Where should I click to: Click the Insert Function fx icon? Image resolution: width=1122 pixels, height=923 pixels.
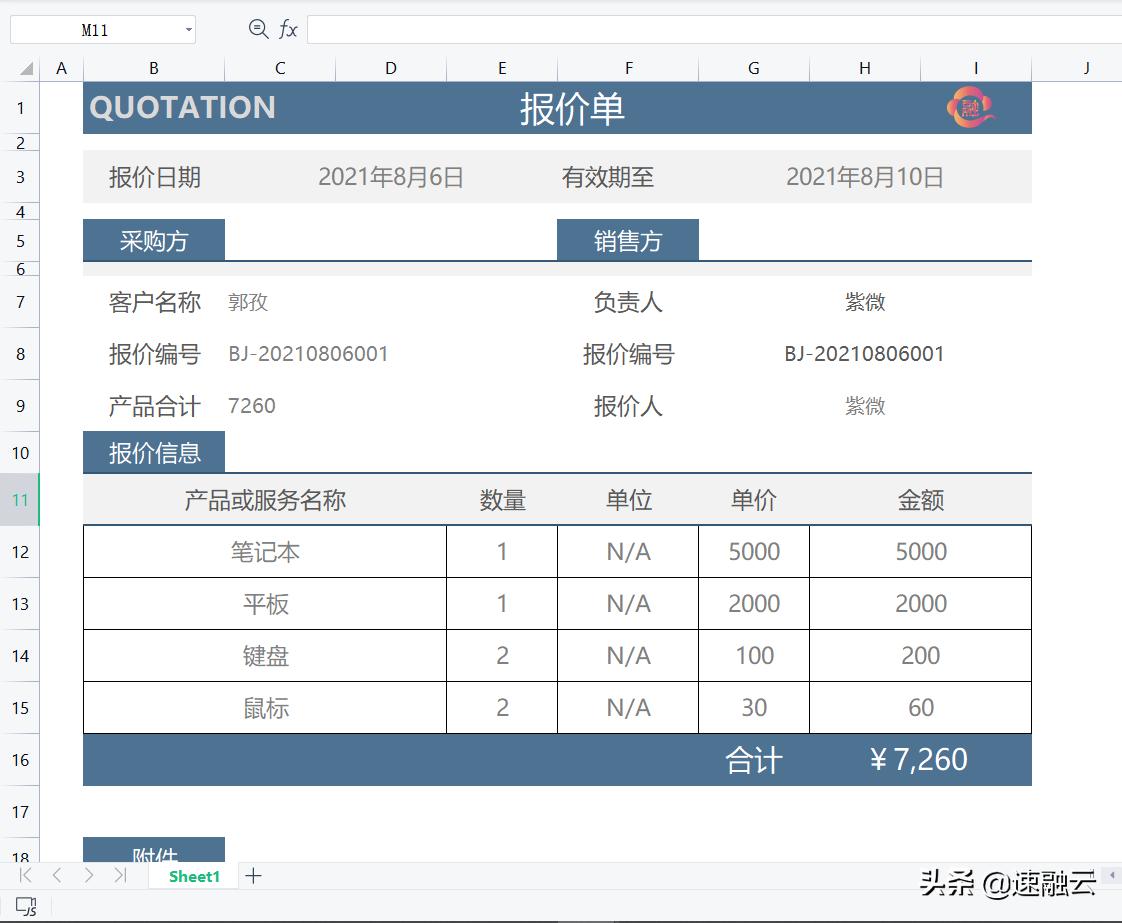(290, 29)
